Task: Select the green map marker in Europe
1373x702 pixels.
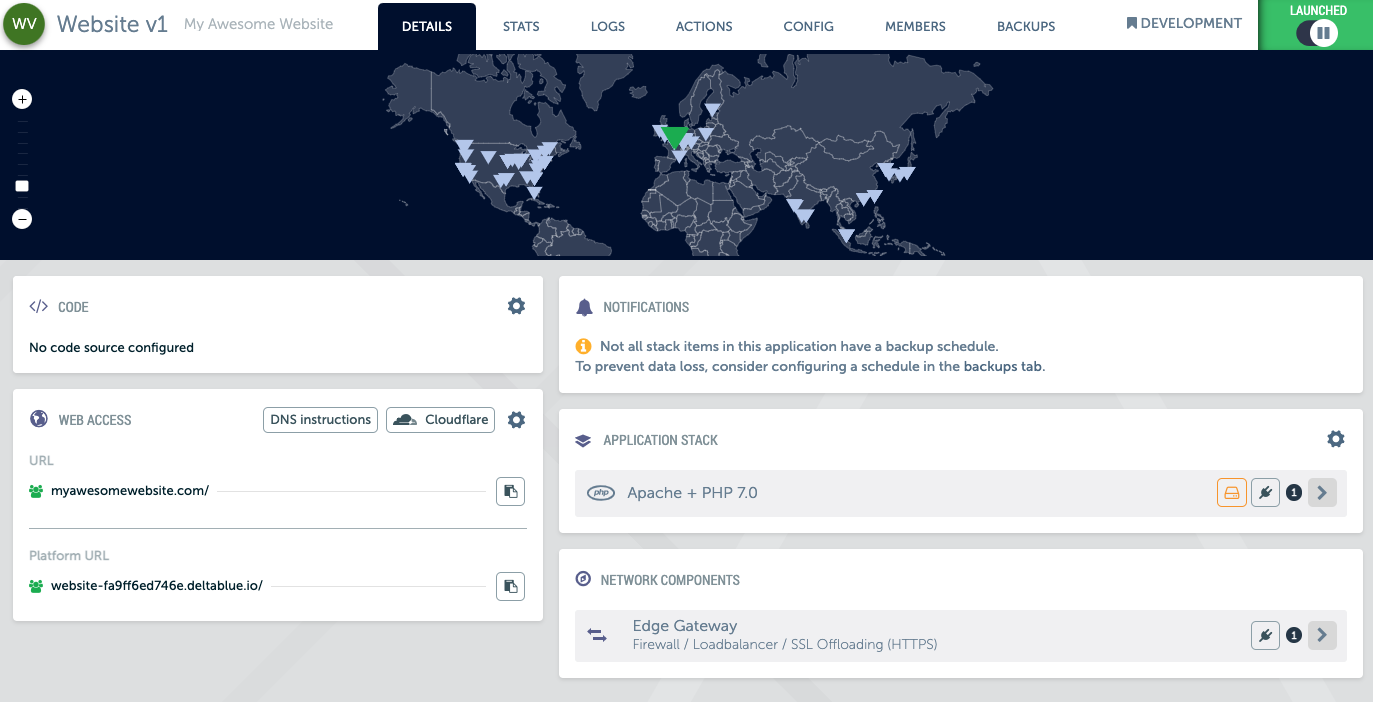Action: 675,137
